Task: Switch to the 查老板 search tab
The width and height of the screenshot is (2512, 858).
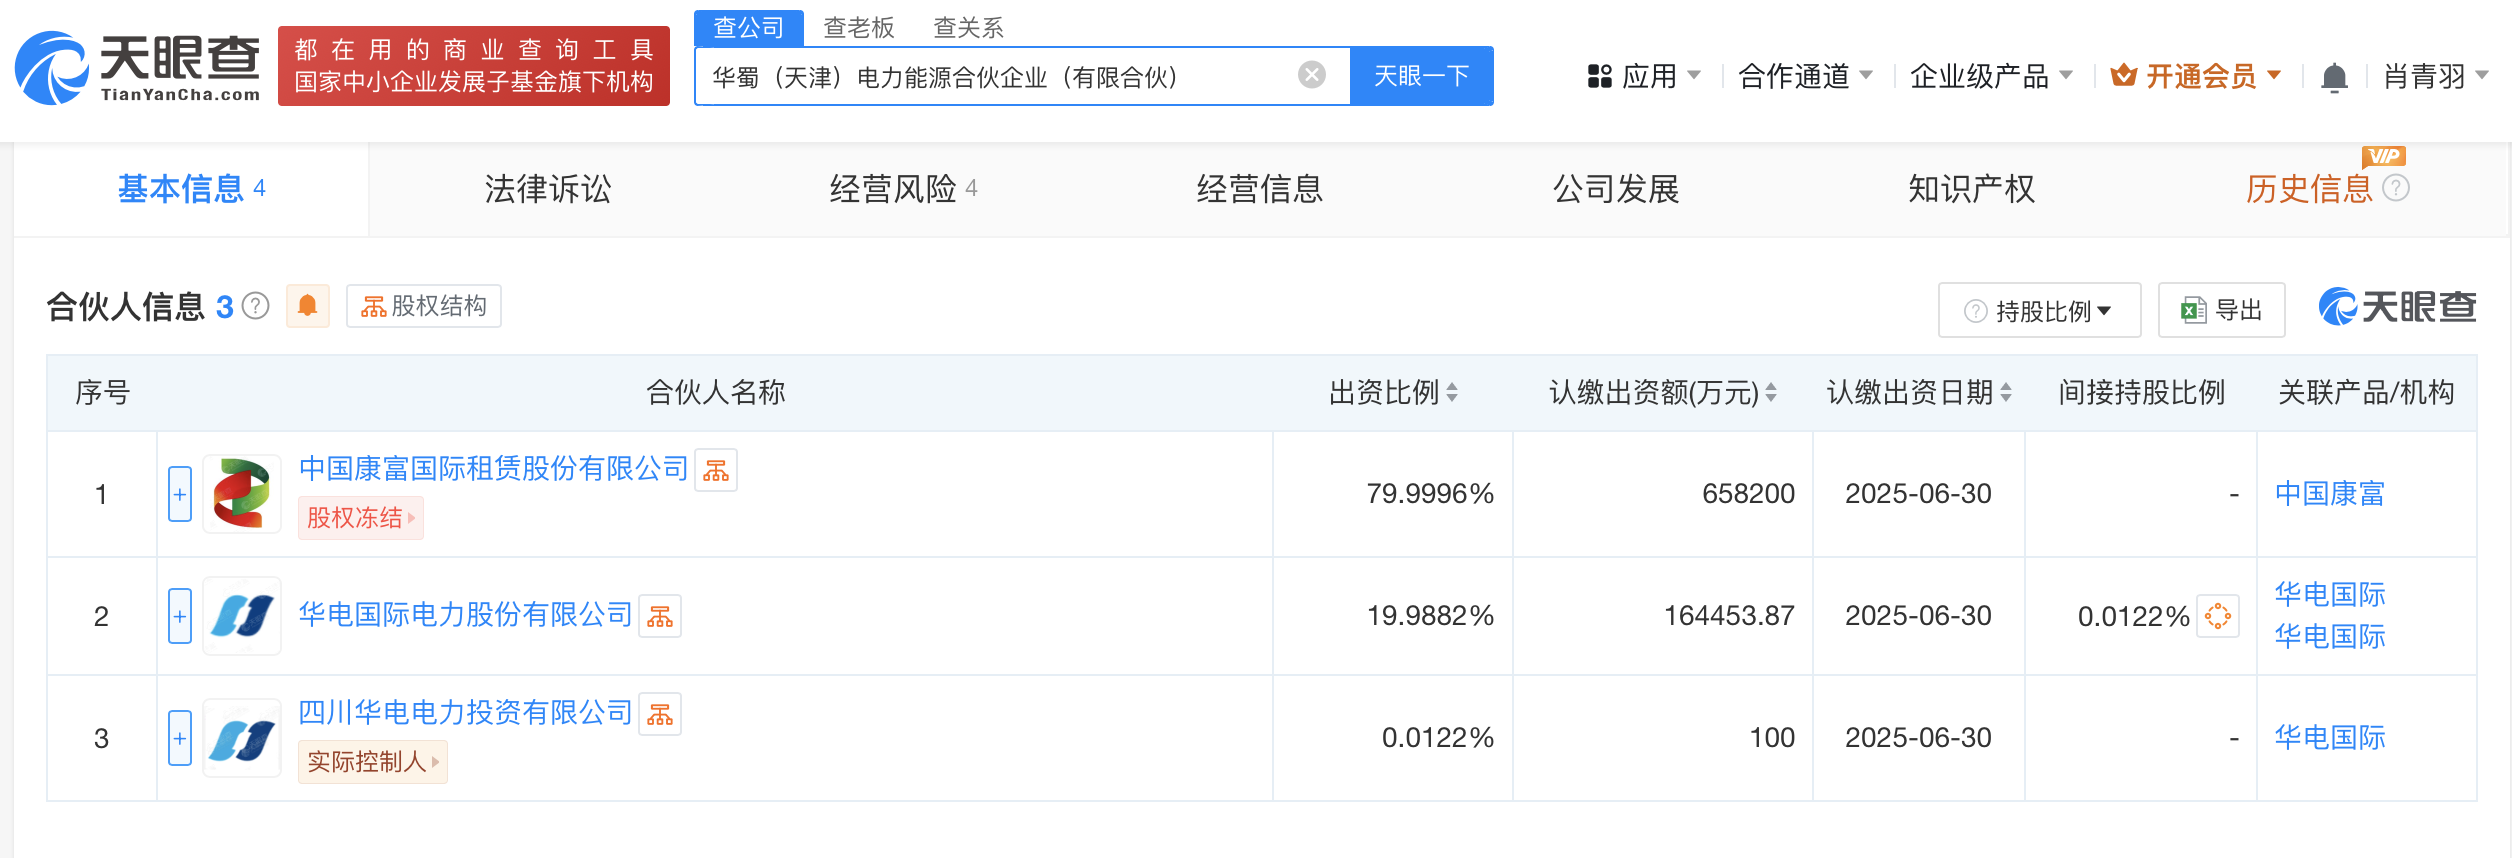Action: click(x=858, y=27)
